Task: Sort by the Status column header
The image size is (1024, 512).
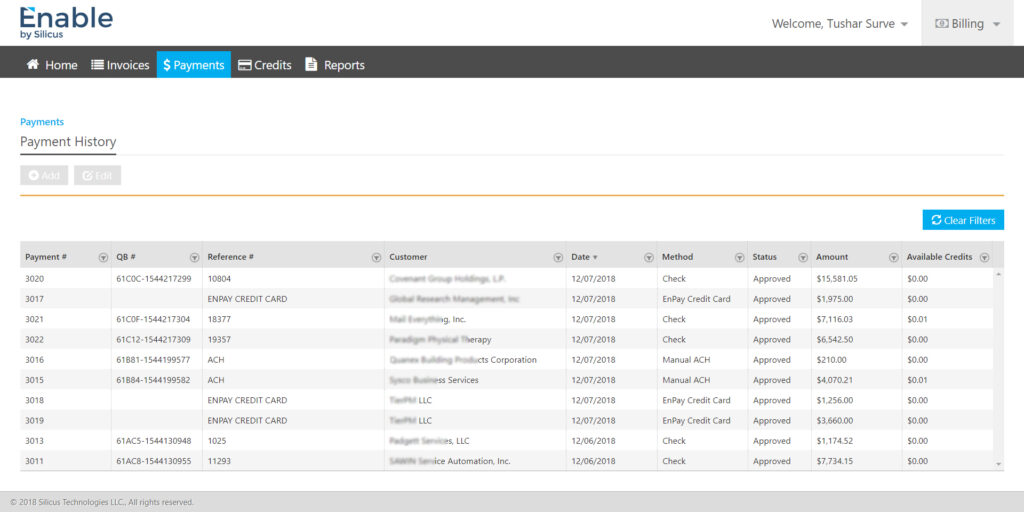Action: click(765, 257)
